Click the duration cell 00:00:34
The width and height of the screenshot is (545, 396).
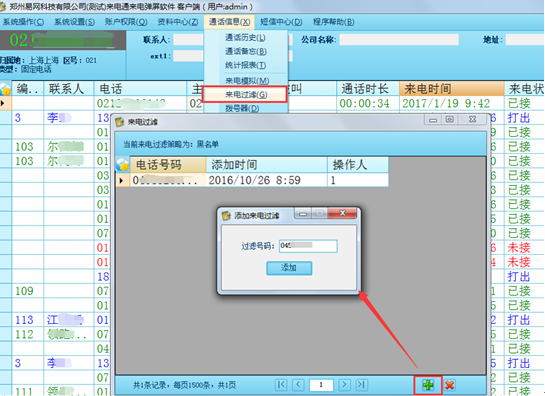tap(368, 103)
